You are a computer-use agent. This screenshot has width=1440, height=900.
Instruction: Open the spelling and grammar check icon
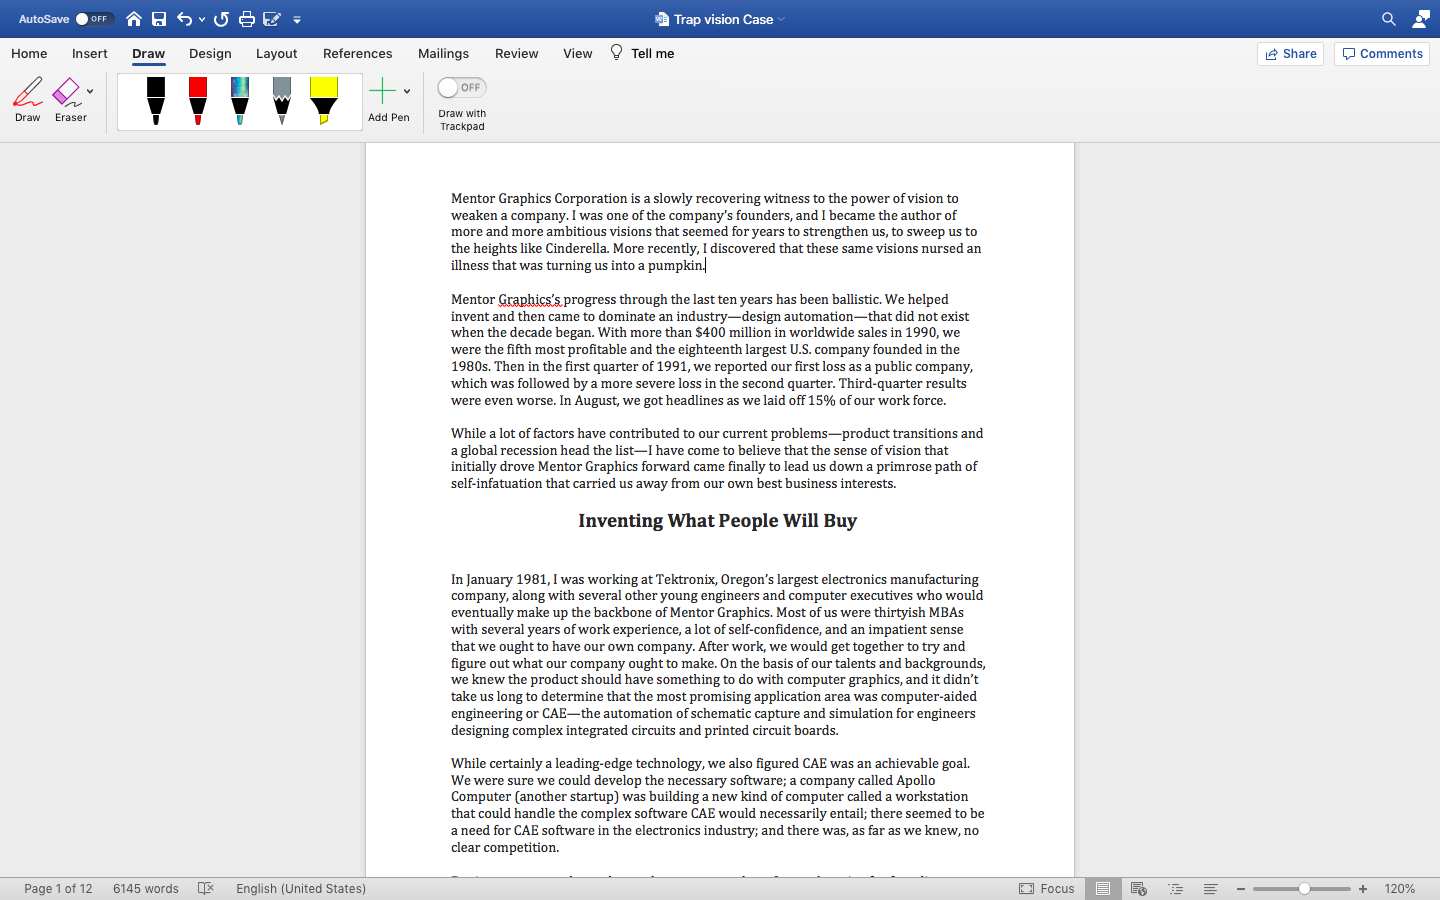click(x=206, y=888)
